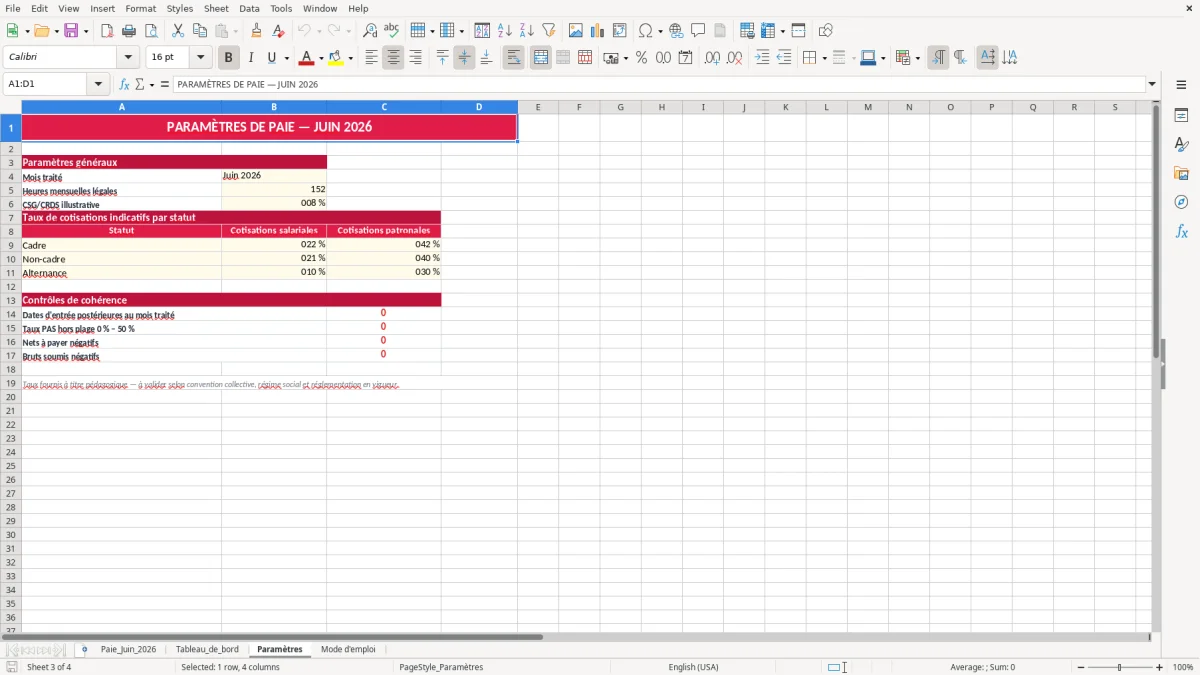This screenshot has width=1200, height=675.
Task: Open the font name dropdown
Action: (128, 57)
